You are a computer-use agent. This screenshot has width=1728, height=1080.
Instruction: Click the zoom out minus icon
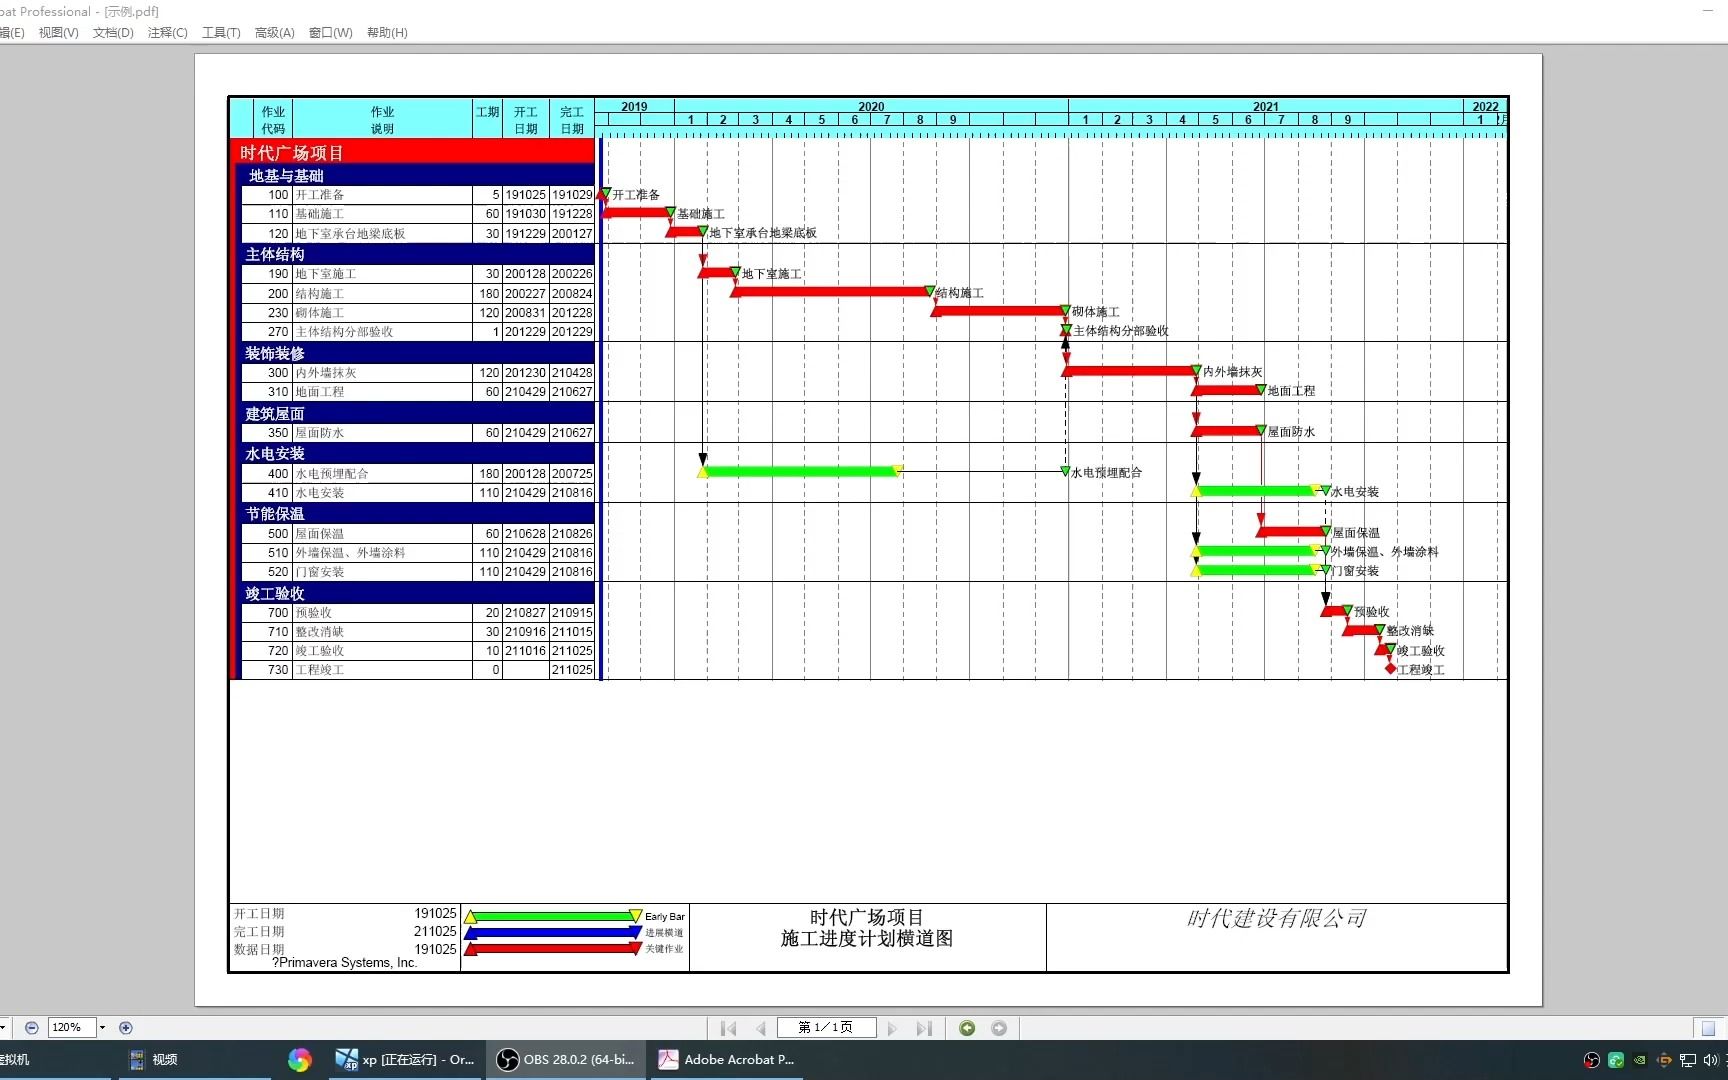click(32, 1027)
